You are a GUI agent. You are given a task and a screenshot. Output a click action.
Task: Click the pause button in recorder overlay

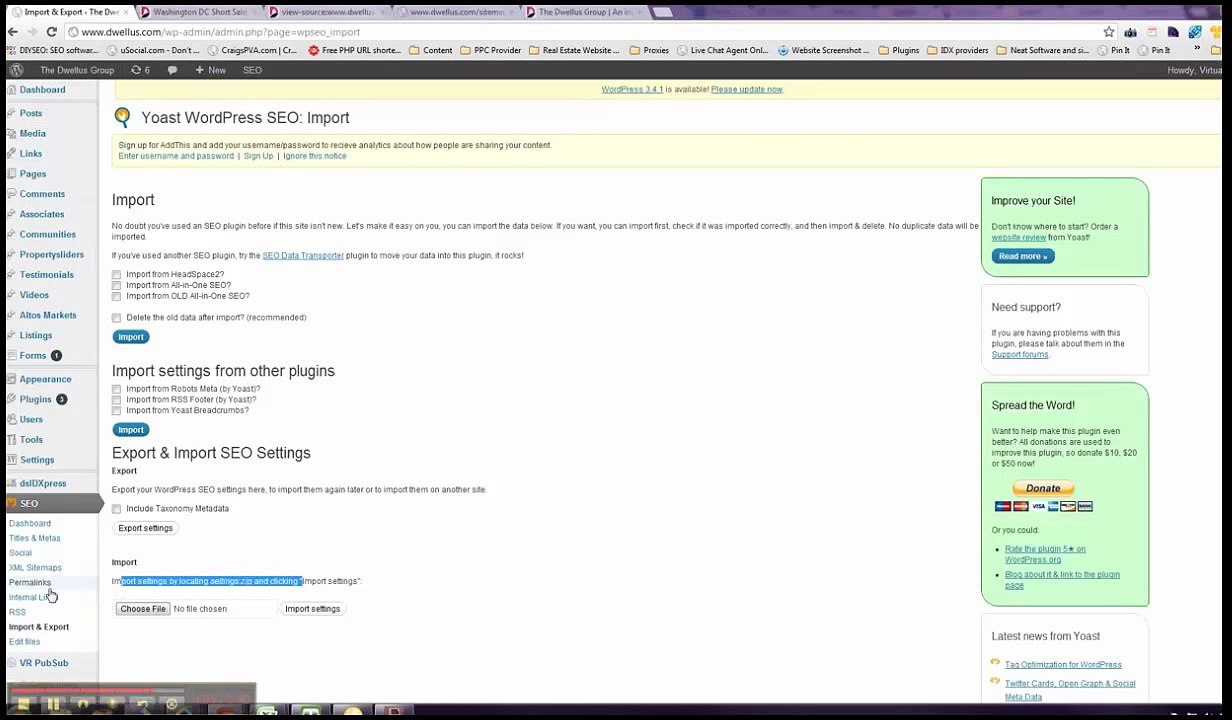click(x=52, y=704)
